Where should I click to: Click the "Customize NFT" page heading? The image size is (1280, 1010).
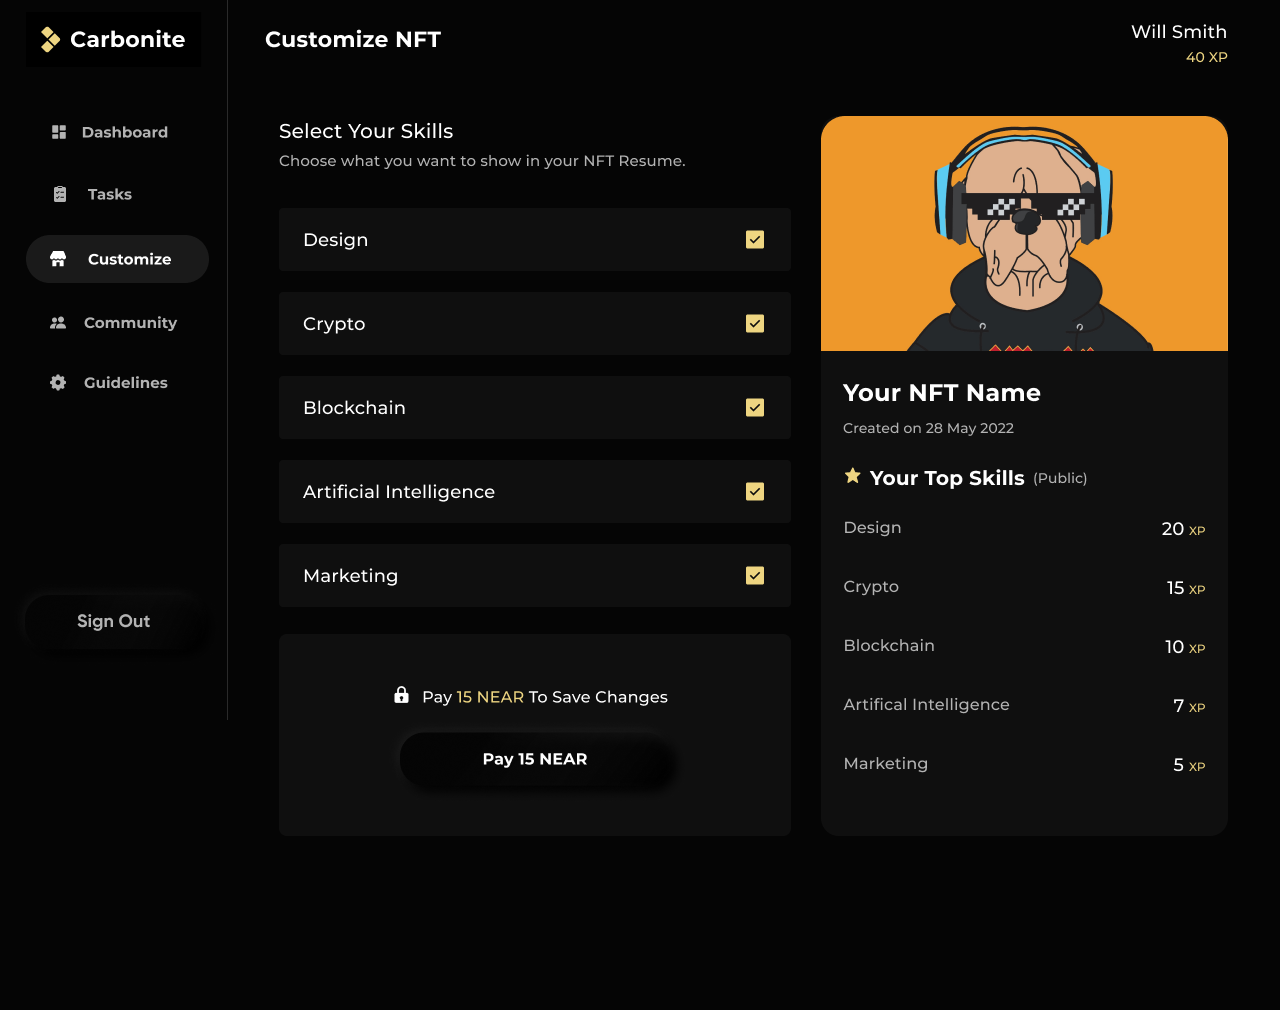click(353, 39)
